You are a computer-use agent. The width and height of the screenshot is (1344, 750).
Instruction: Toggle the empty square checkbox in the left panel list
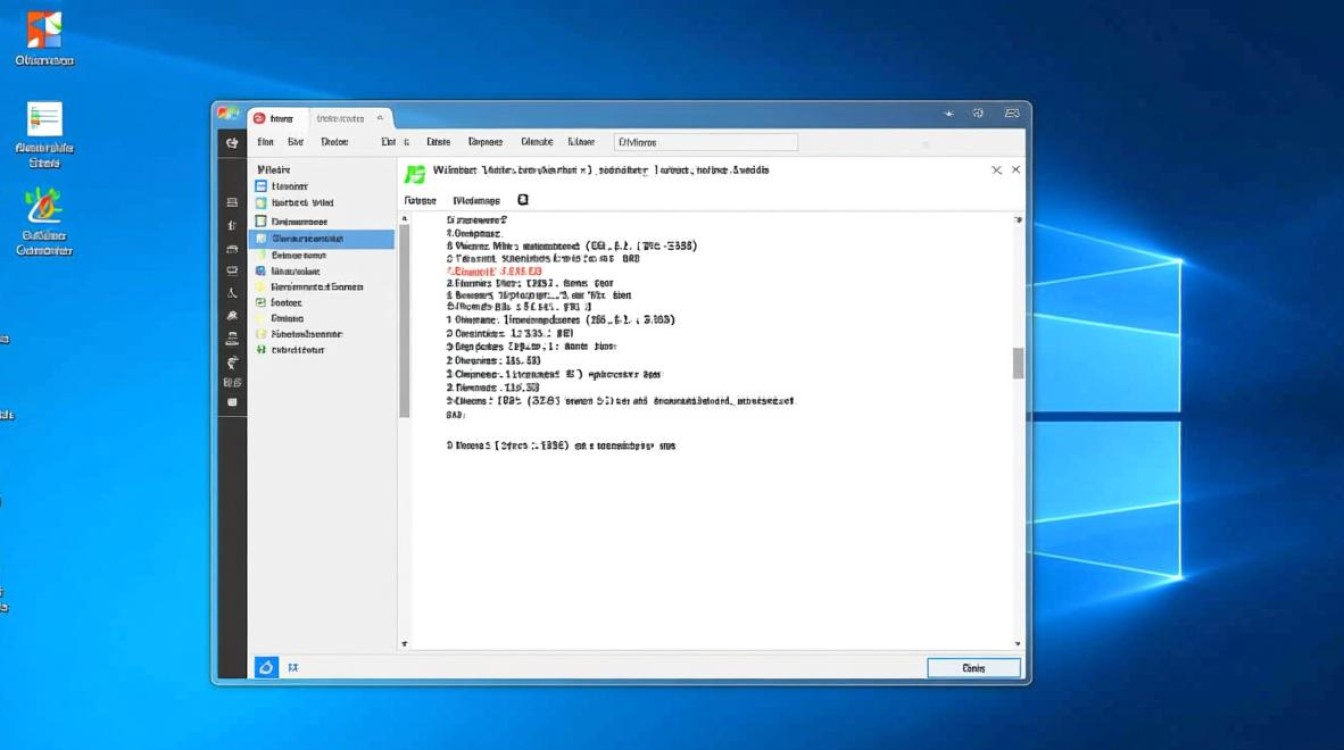click(261, 221)
